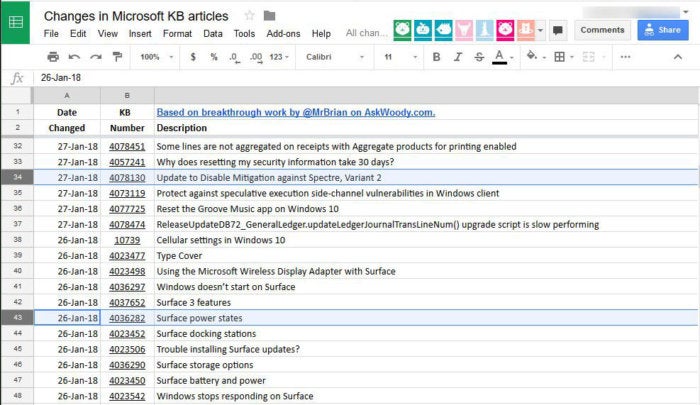Open the Help menu

point(321,33)
